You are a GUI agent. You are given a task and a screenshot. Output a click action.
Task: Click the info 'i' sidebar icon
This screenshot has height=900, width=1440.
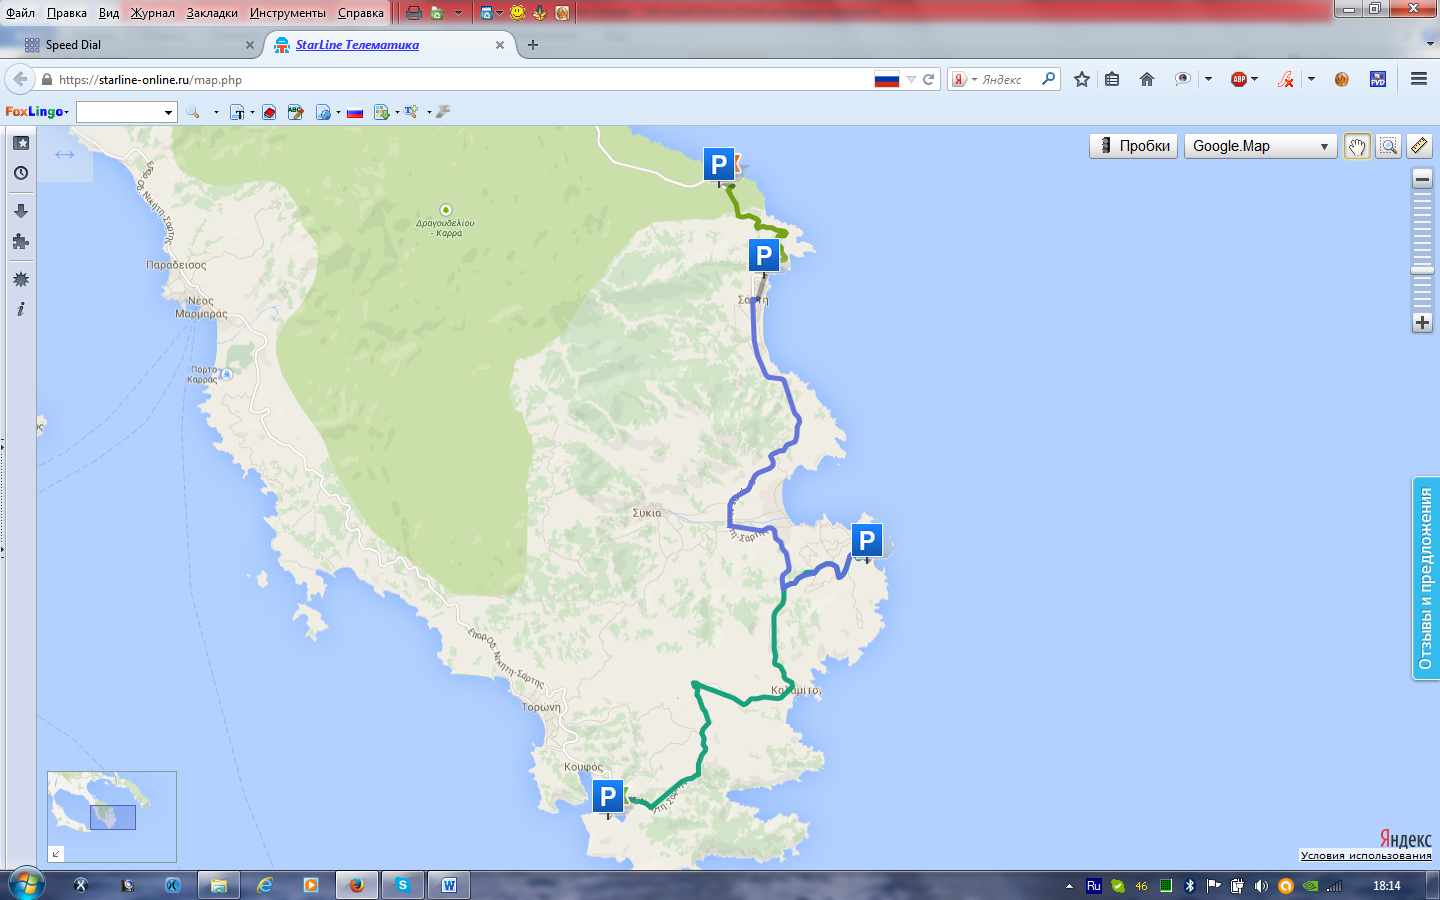20,309
